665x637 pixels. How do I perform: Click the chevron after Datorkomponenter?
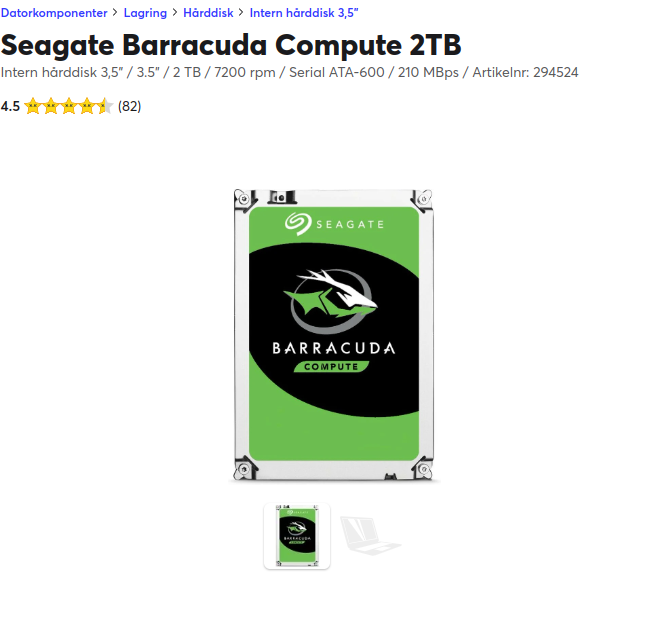tap(115, 12)
